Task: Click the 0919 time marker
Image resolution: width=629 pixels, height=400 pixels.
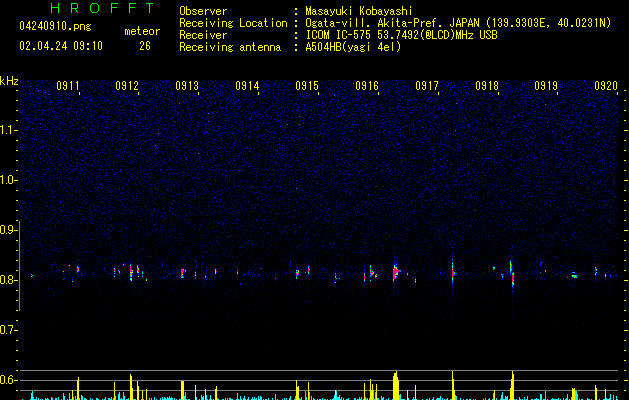Action: tap(546, 86)
